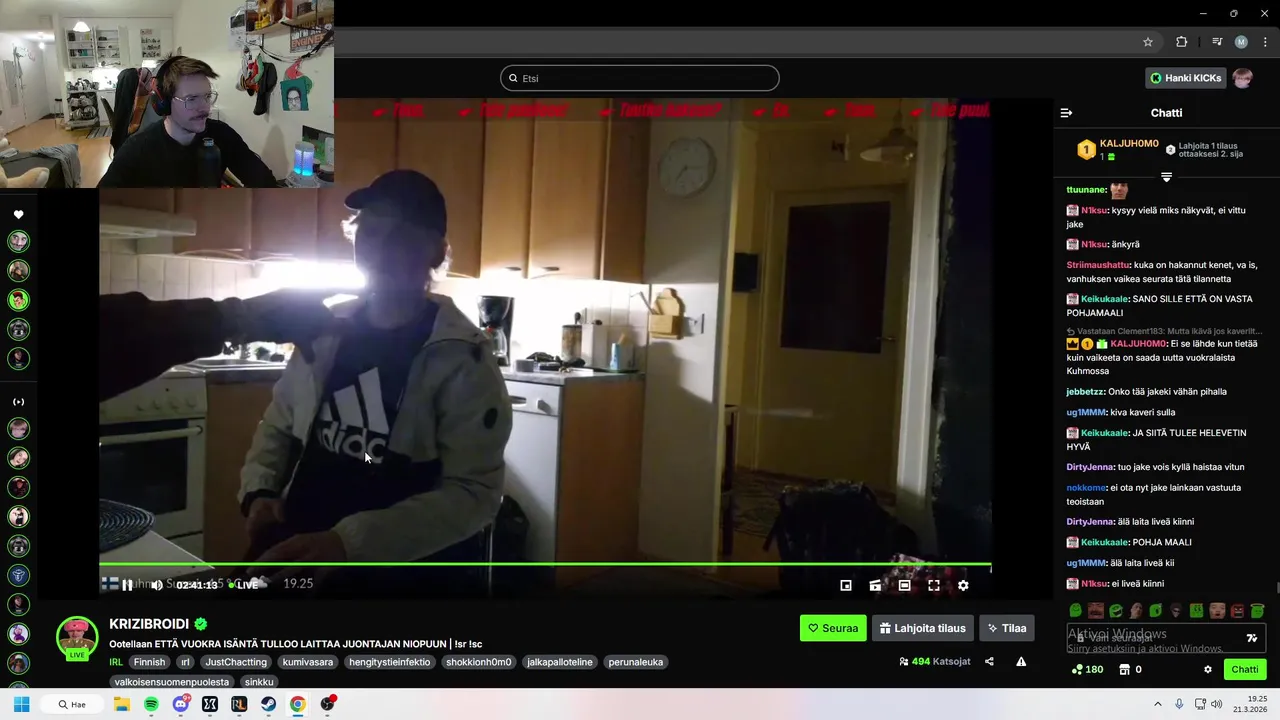
Task: Open Chrome profile avatar
Action: coord(1241,42)
